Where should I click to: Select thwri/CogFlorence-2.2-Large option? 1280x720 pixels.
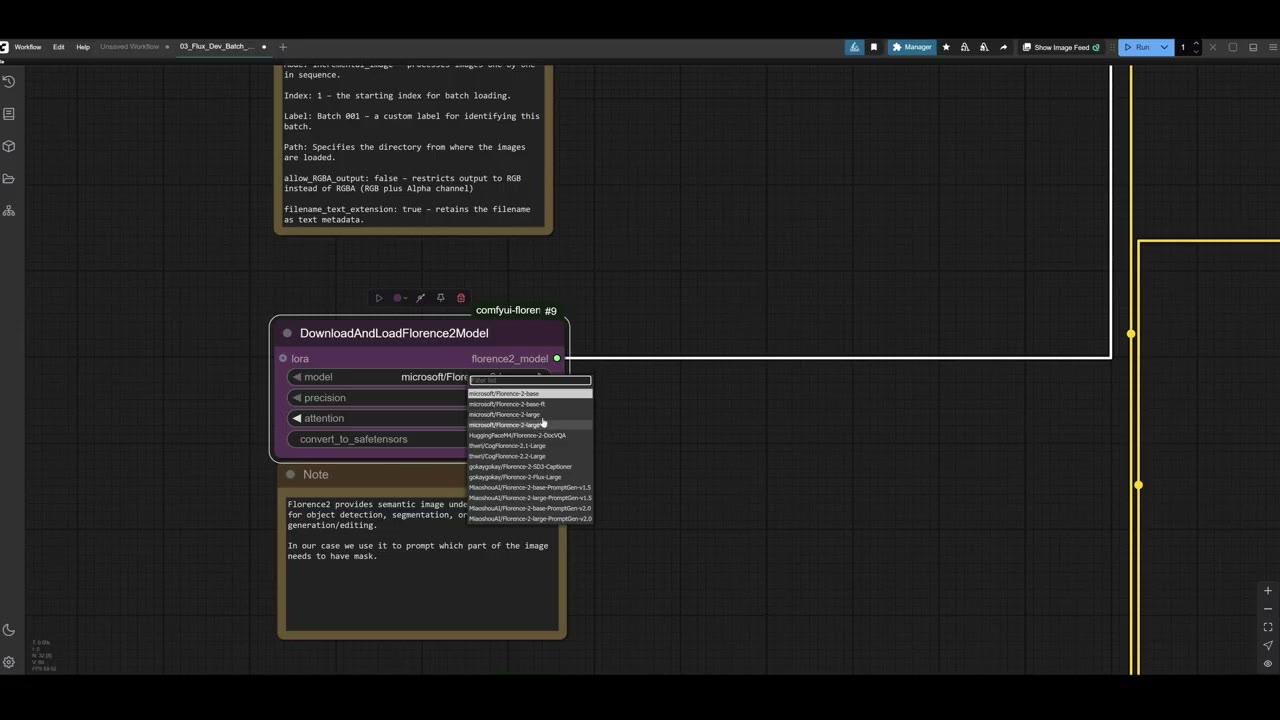pos(530,456)
